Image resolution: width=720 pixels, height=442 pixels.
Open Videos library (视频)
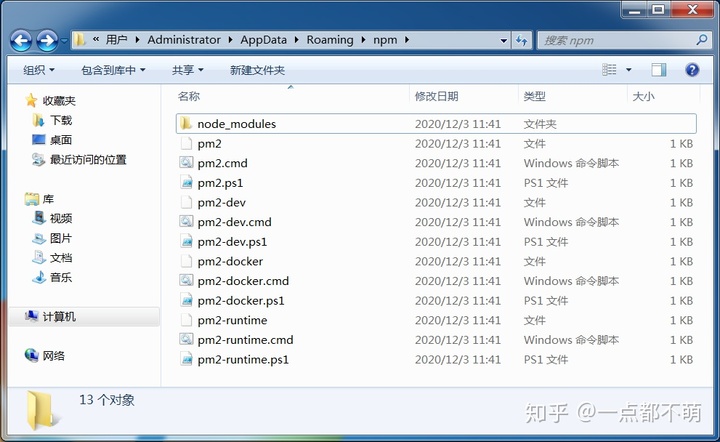52,218
